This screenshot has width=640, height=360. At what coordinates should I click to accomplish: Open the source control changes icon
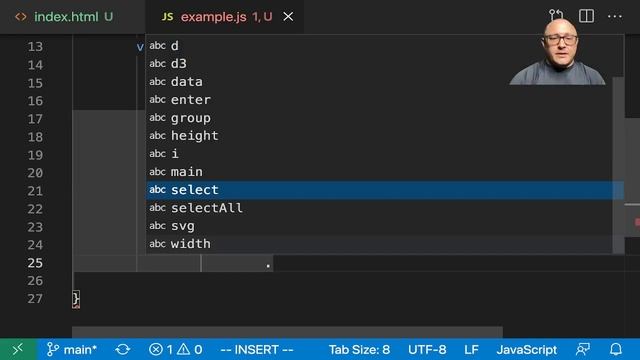(x=556, y=16)
